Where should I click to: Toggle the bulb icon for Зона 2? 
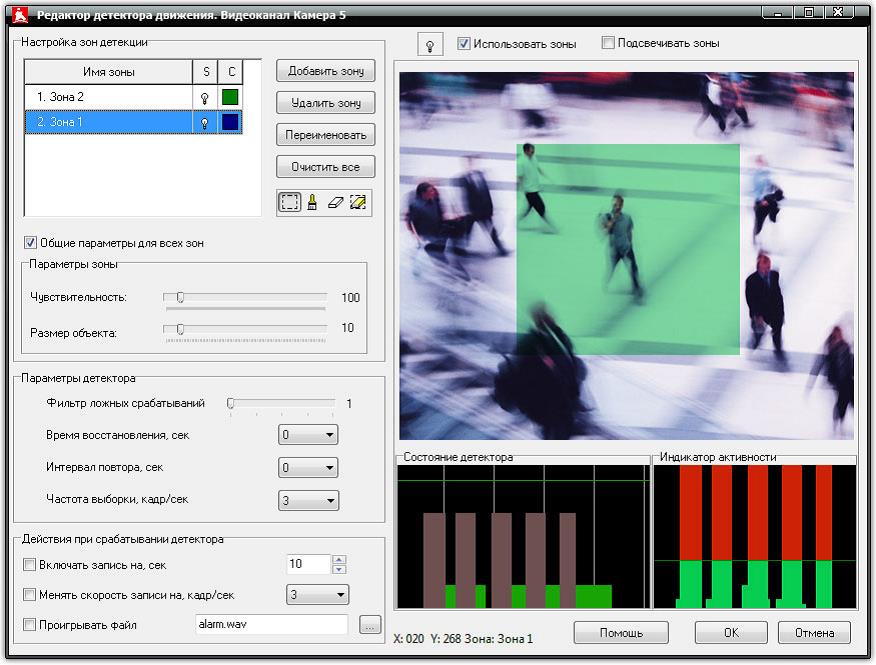205,98
